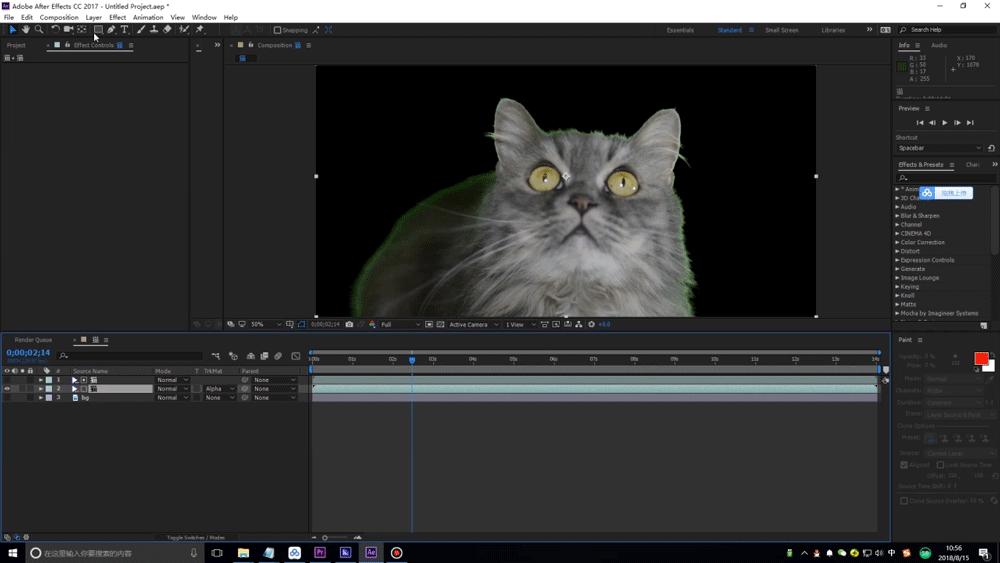Open the 50% magnification dropdown
This screenshot has height=563, width=1000.
[260, 324]
